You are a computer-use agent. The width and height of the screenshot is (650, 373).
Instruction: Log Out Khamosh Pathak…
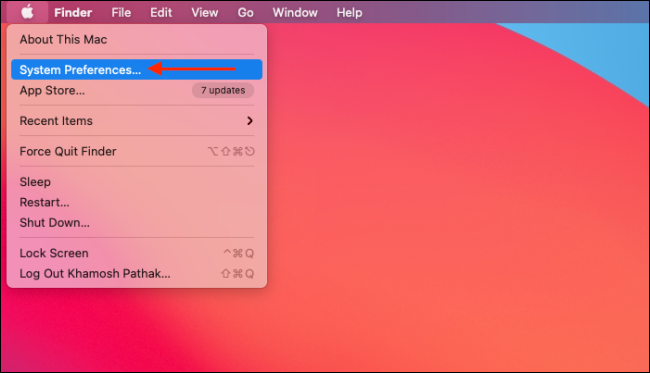pos(137,274)
